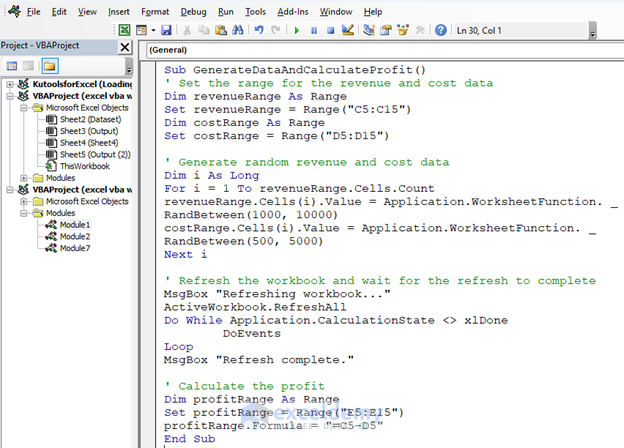Open the Object Browser icon
The height and width of the screenshot is (448, 624).
click(403, 30)
